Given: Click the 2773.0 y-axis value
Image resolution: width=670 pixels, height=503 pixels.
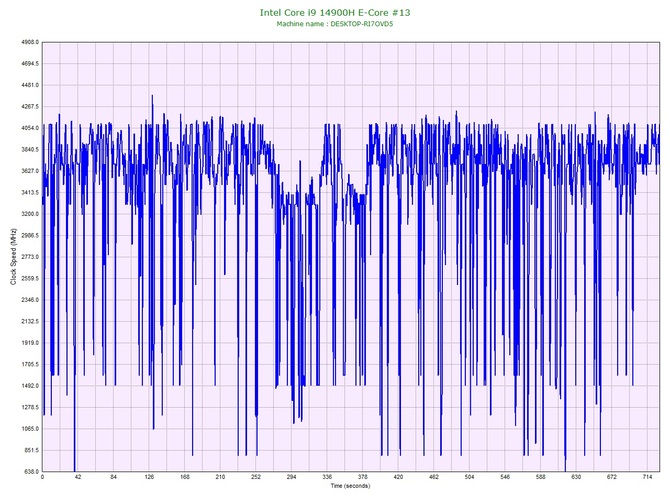Looking at the screenshot, I should 30,257.
